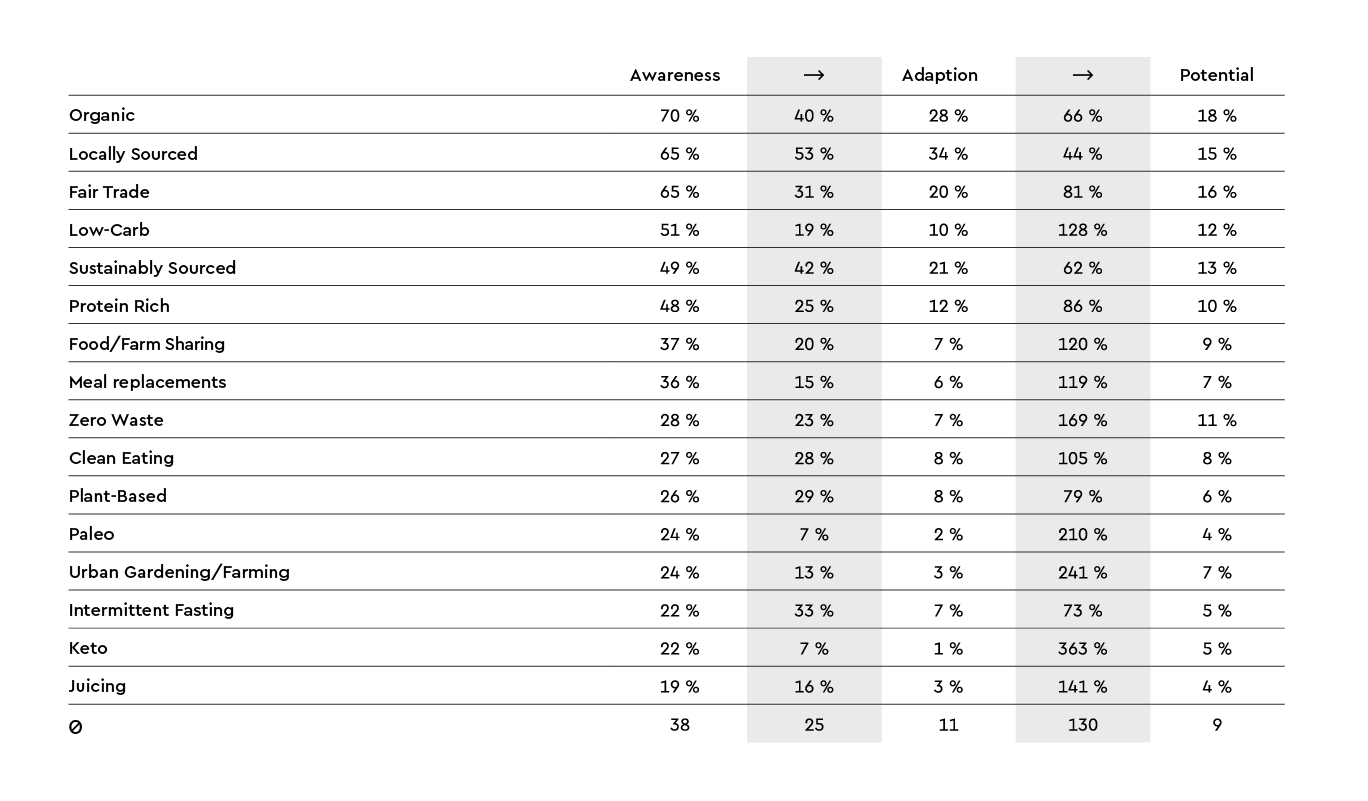Viewport: 1368px width, 801px height.
Task: Click the arrow icon after Adaption header
Action: point(1083,75)
